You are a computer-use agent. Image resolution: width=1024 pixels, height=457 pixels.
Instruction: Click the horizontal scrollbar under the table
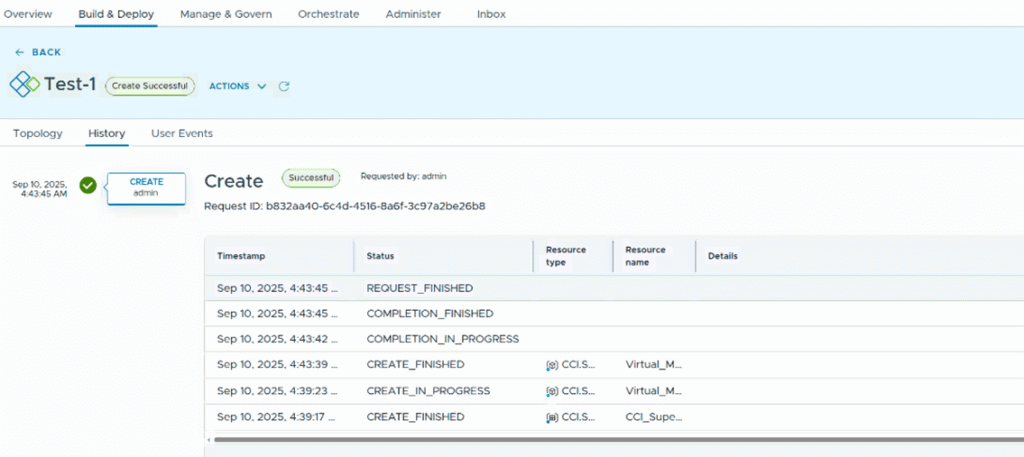(600, 438)
